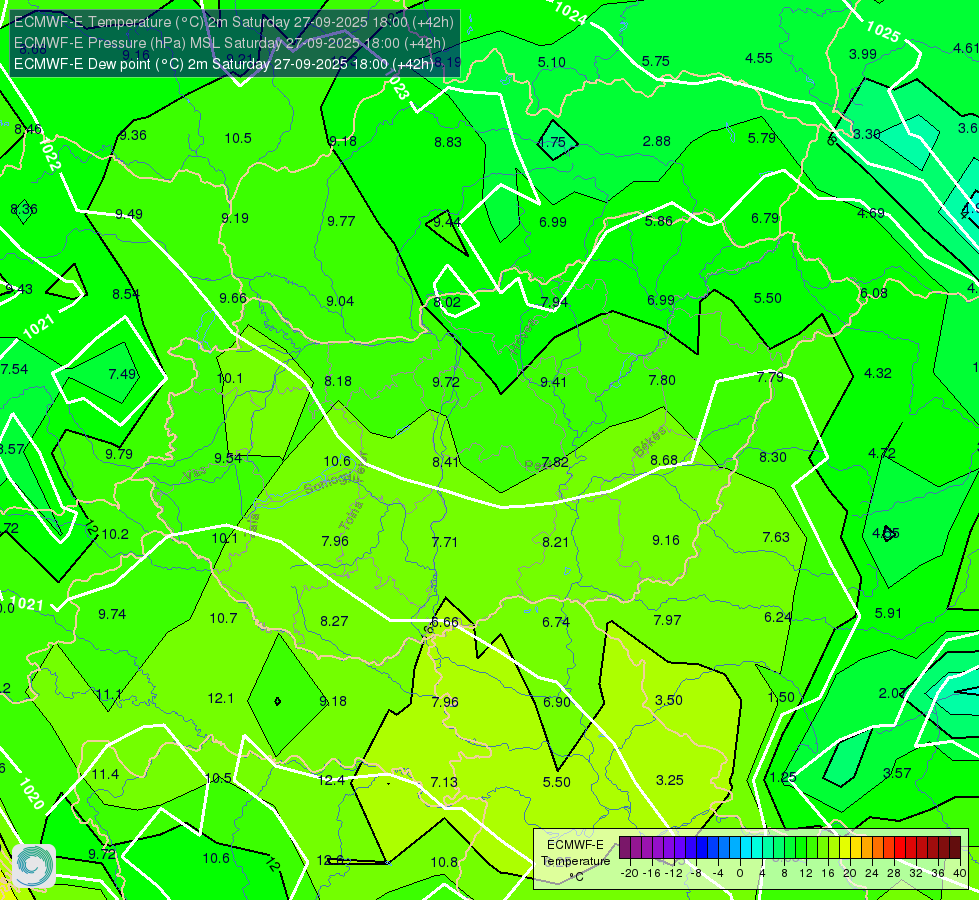
Task: Select the ECMWF-E Dew point 2m layer label
Action: (x=224, y=64)
